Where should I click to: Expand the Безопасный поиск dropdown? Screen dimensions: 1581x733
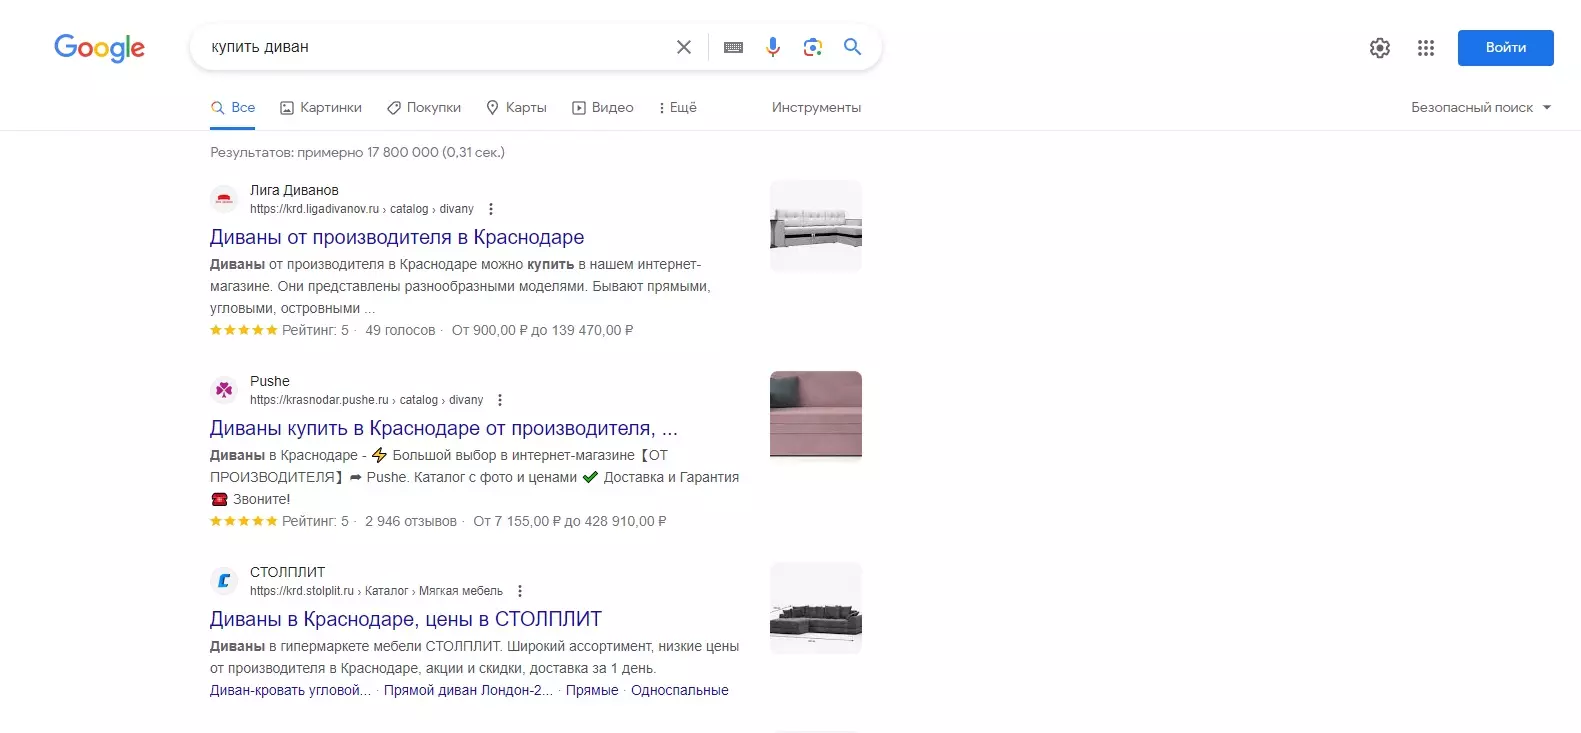click(1481, 107)
